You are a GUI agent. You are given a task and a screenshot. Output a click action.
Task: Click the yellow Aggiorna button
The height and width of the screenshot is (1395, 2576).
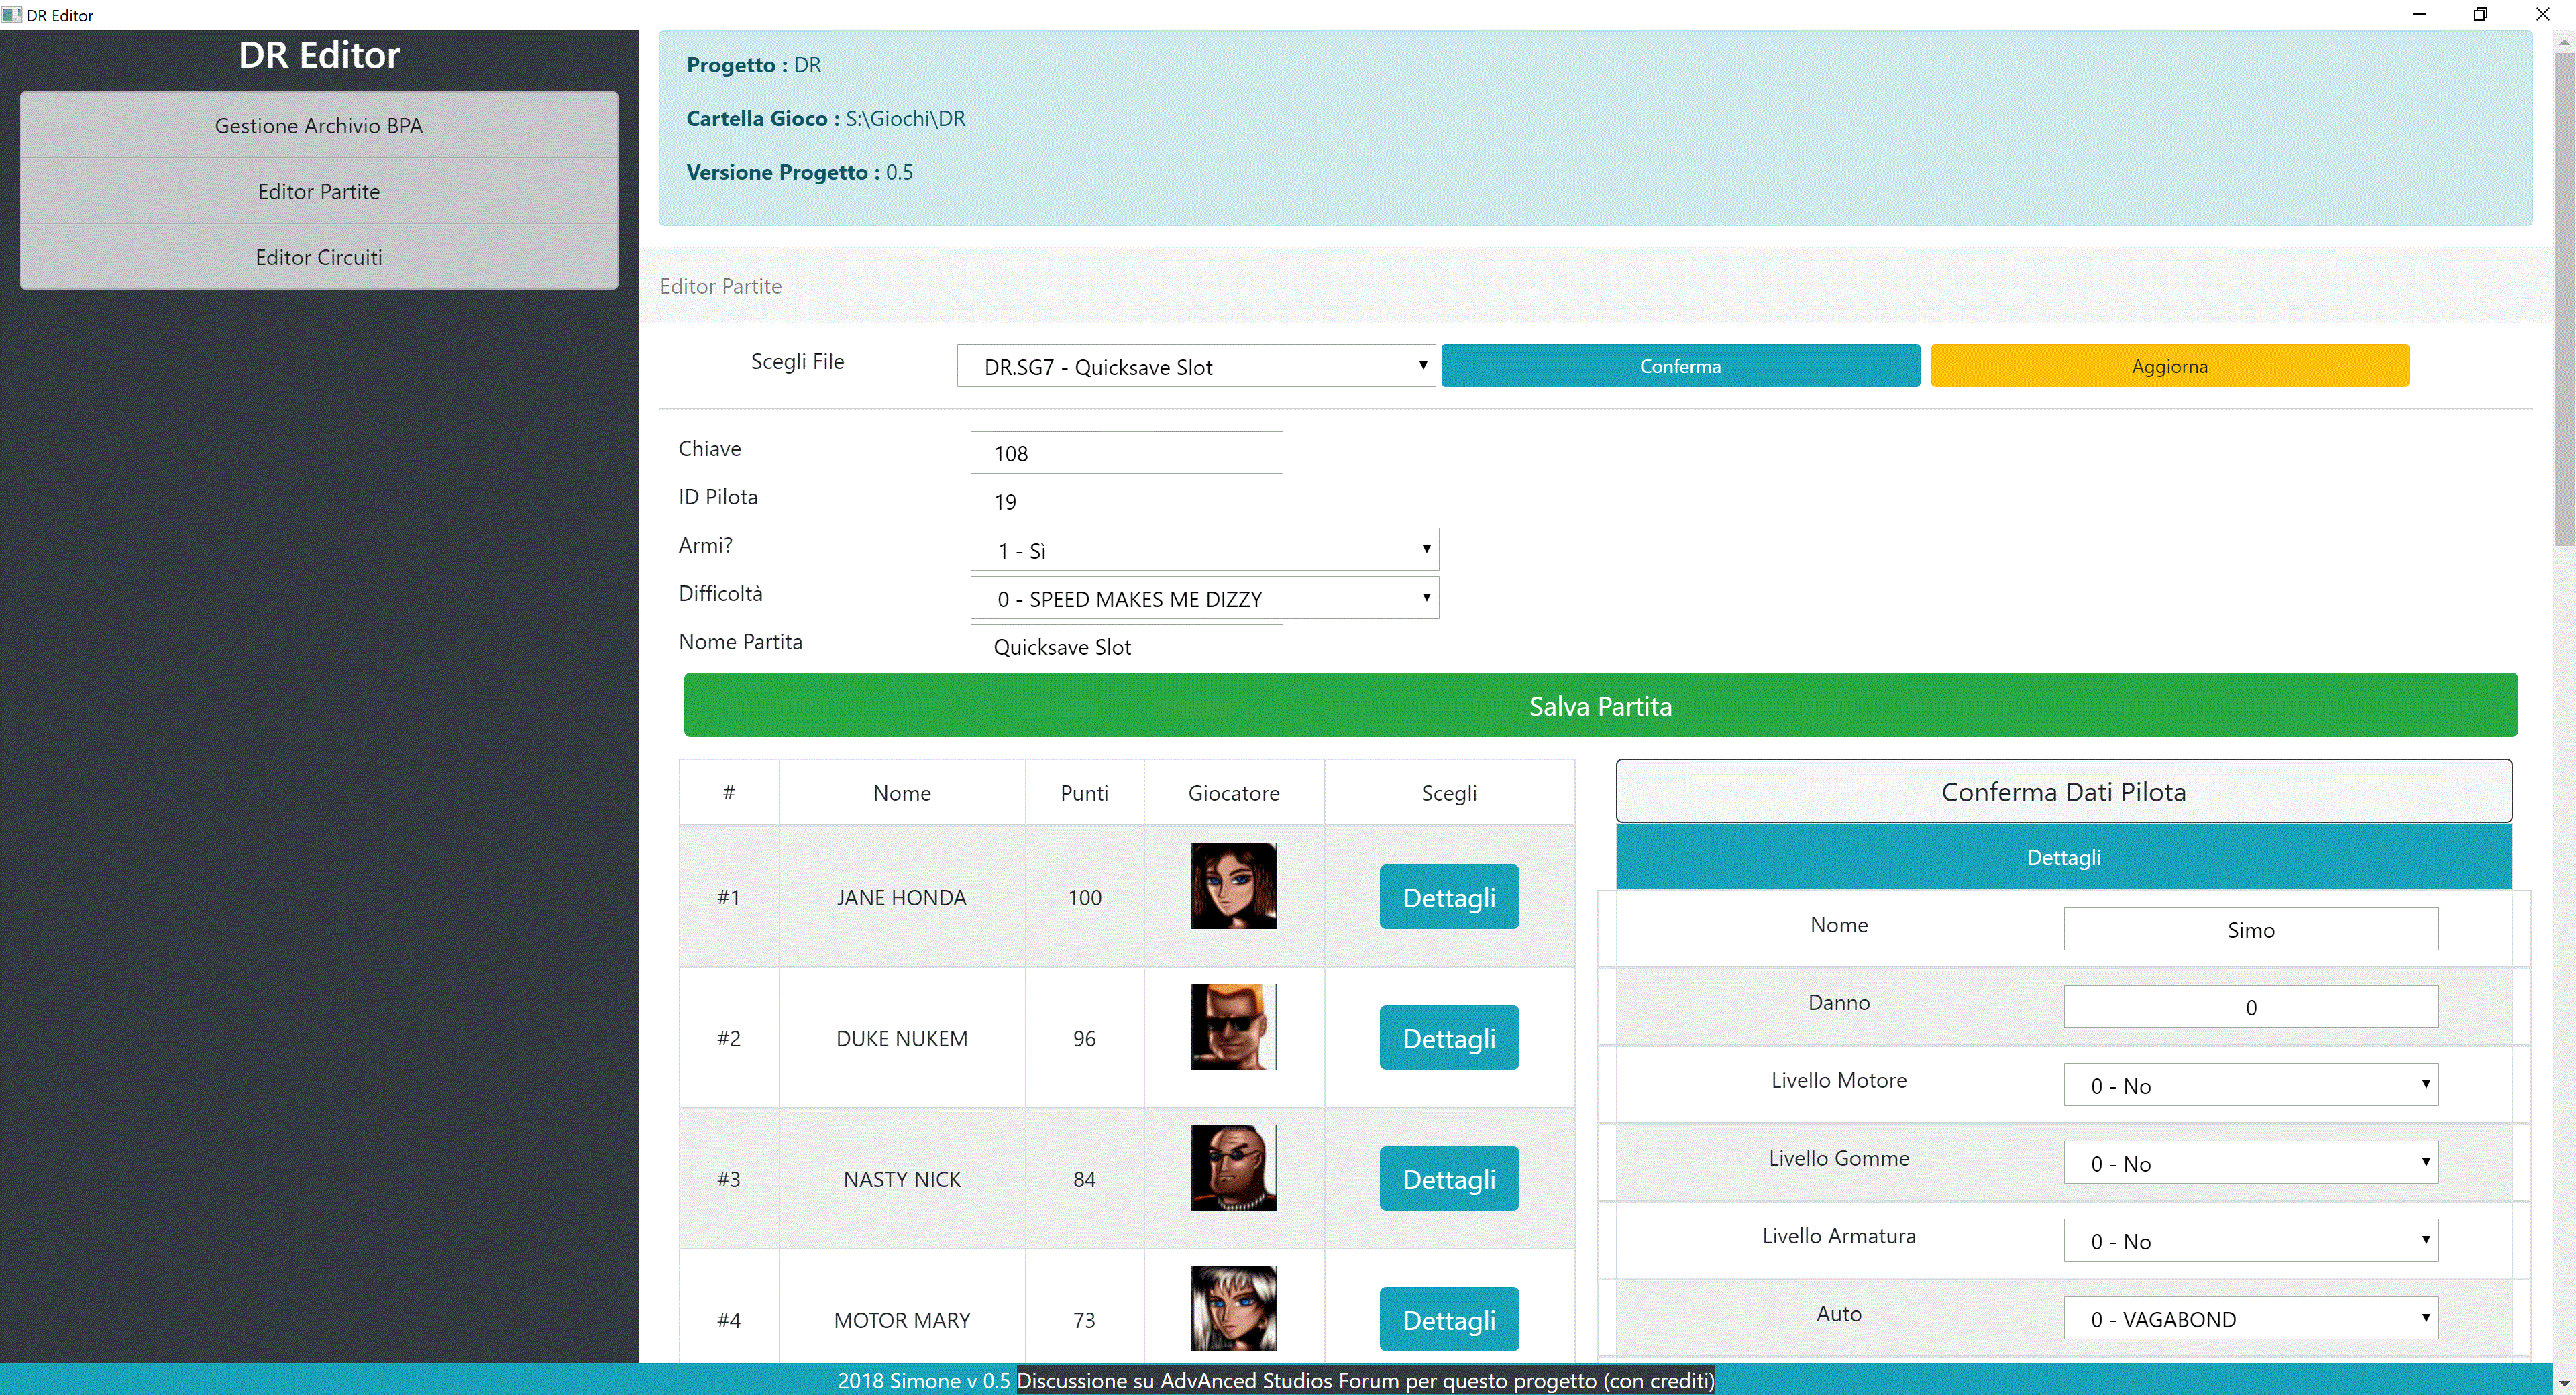pyautogui.click(x=2169, y=366)
